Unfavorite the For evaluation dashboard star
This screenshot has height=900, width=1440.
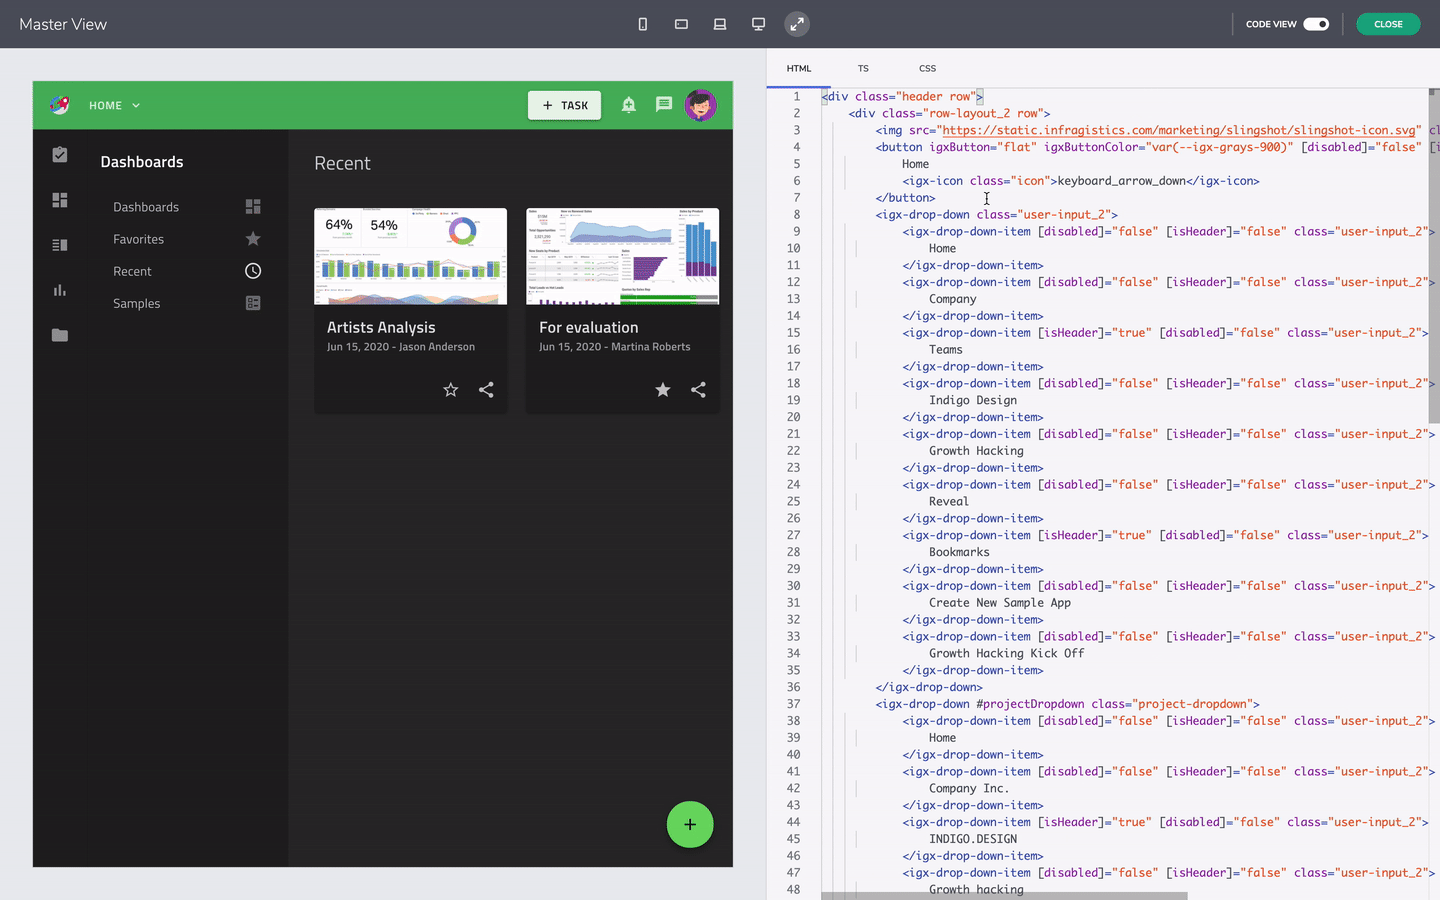(x=662, y=389)
